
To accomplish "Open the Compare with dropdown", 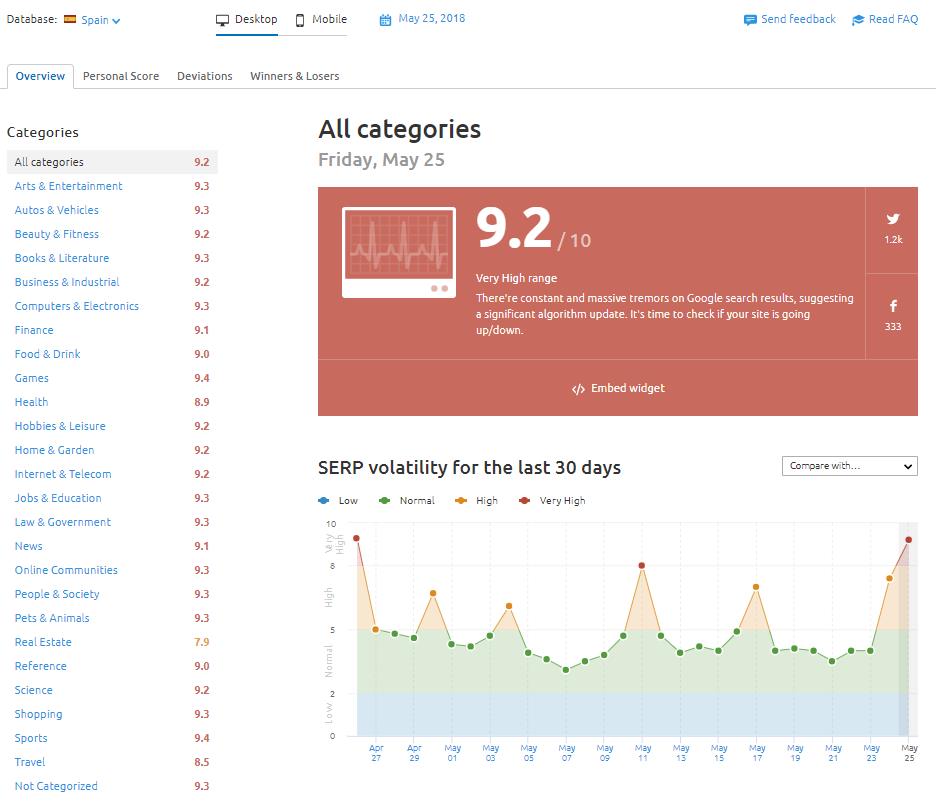I will [x=849, y=466].
